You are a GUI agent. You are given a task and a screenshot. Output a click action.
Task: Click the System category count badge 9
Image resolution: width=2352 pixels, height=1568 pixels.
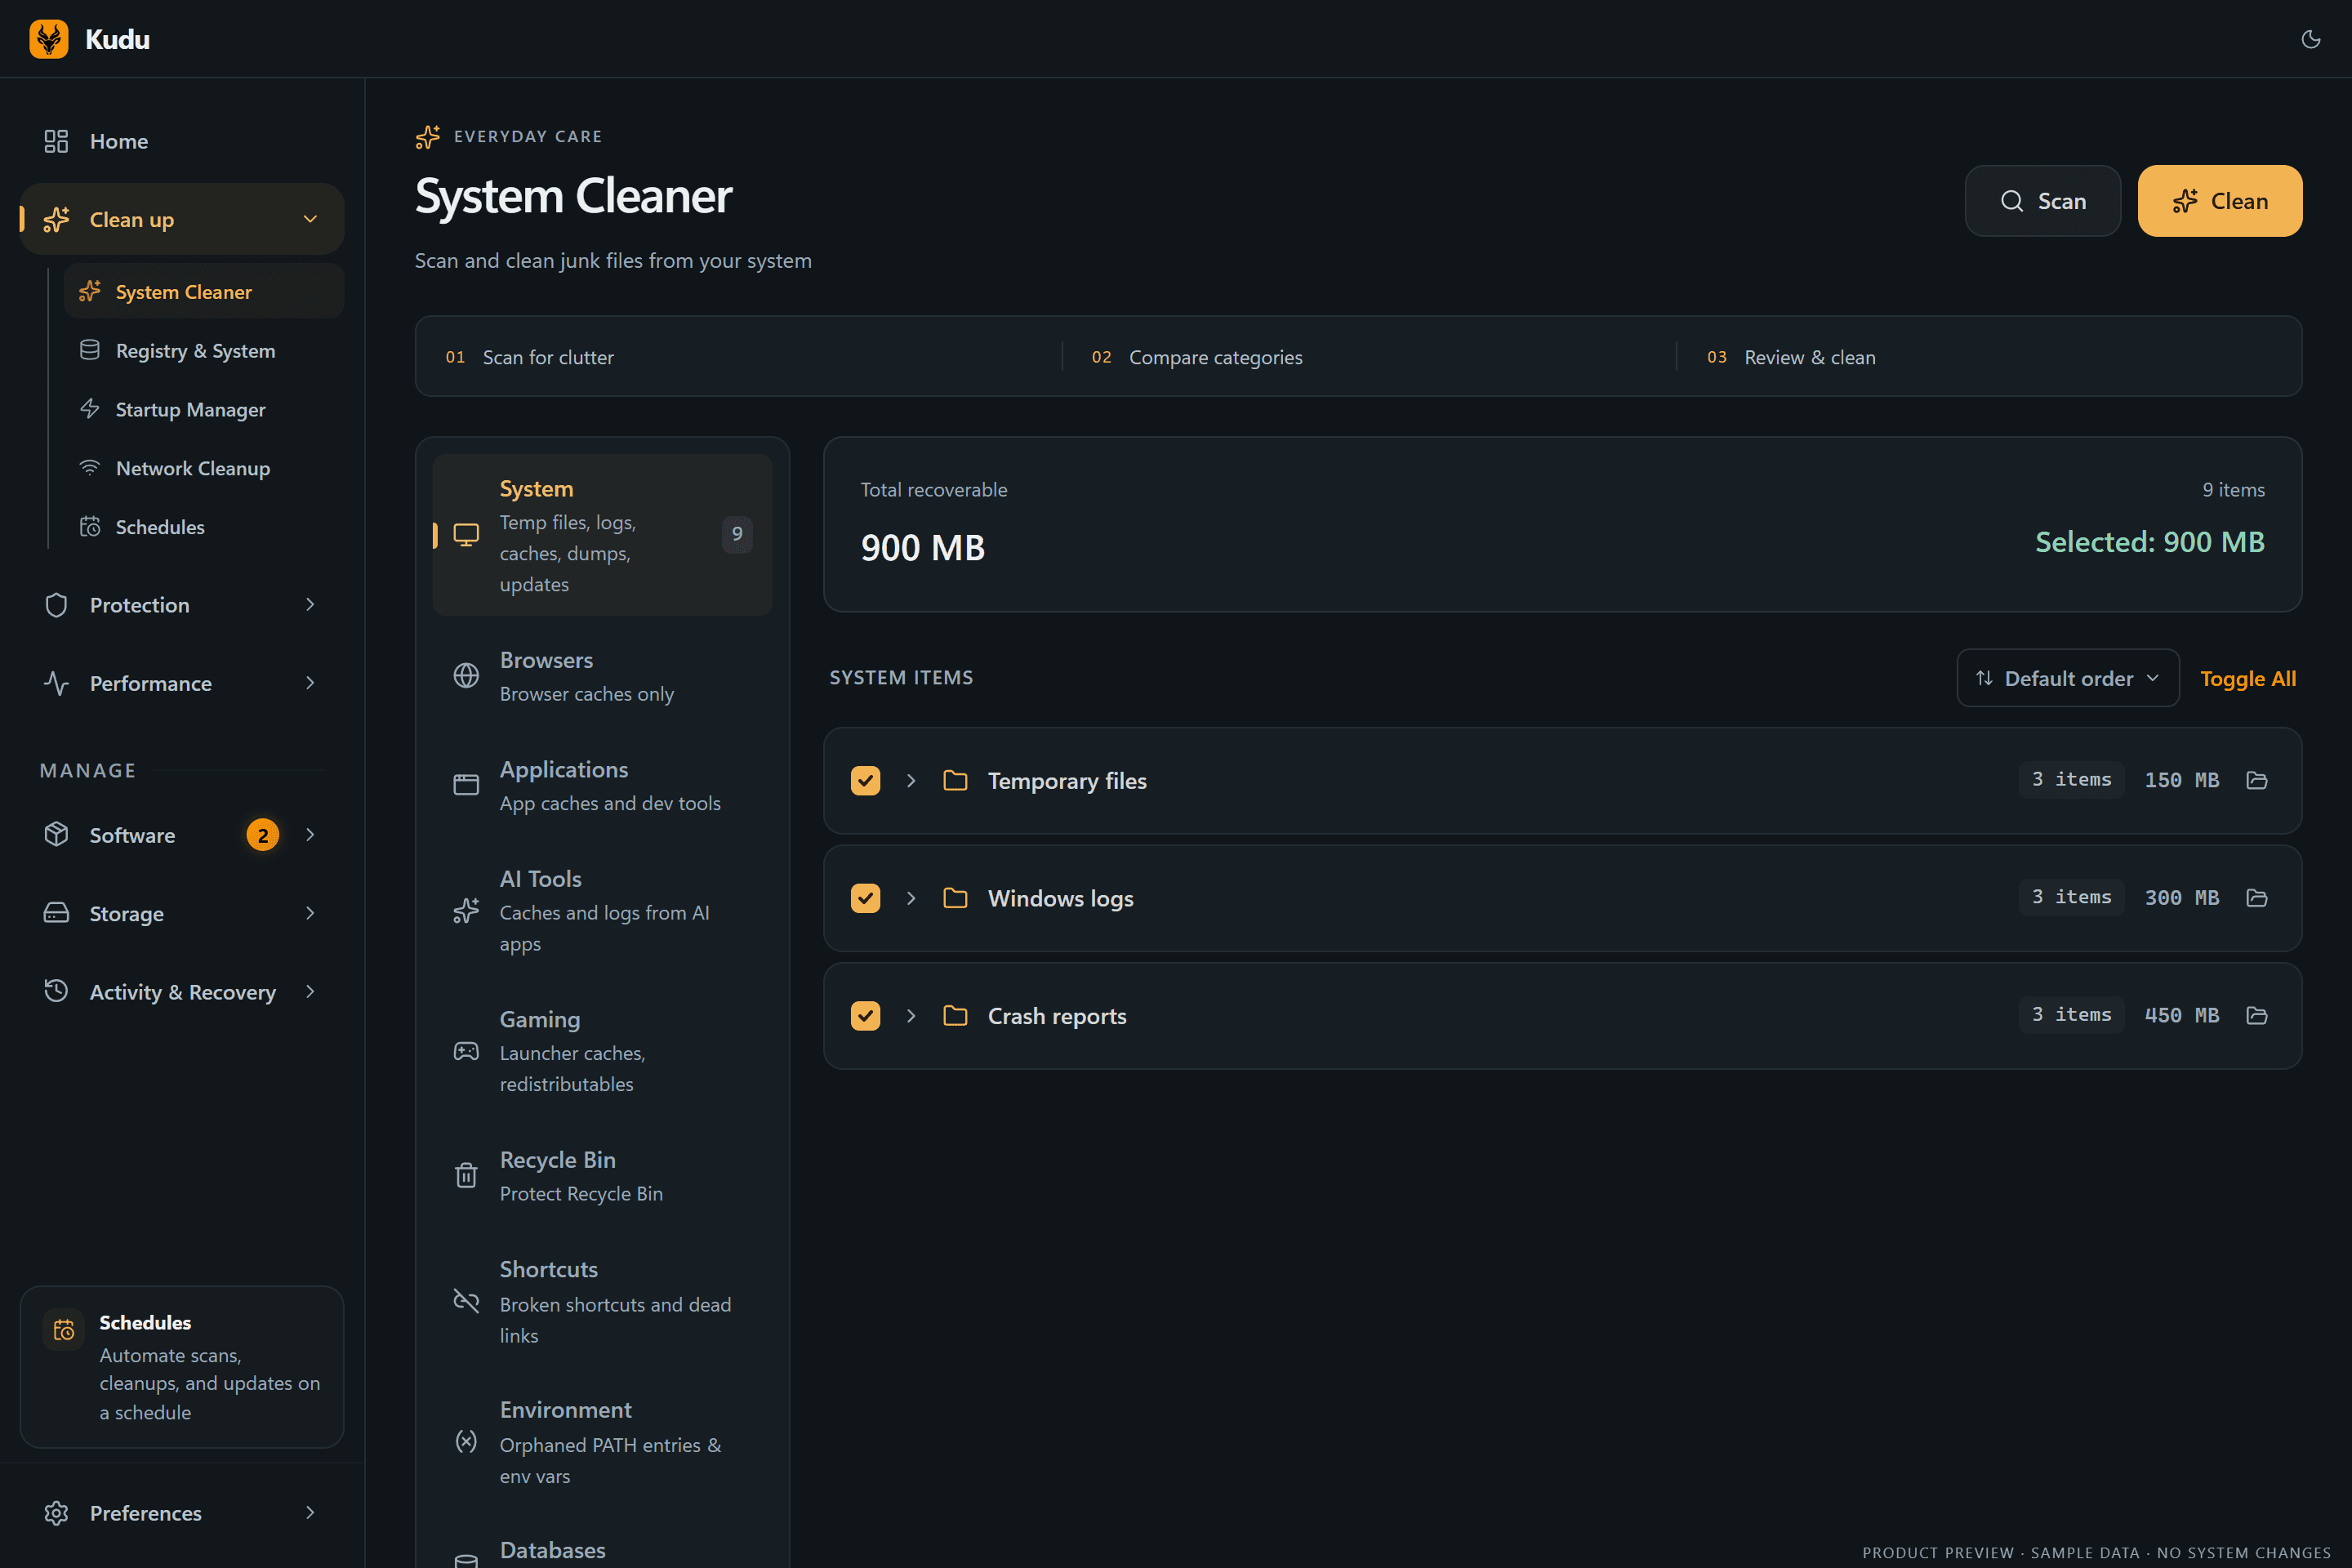click(737, 534)
